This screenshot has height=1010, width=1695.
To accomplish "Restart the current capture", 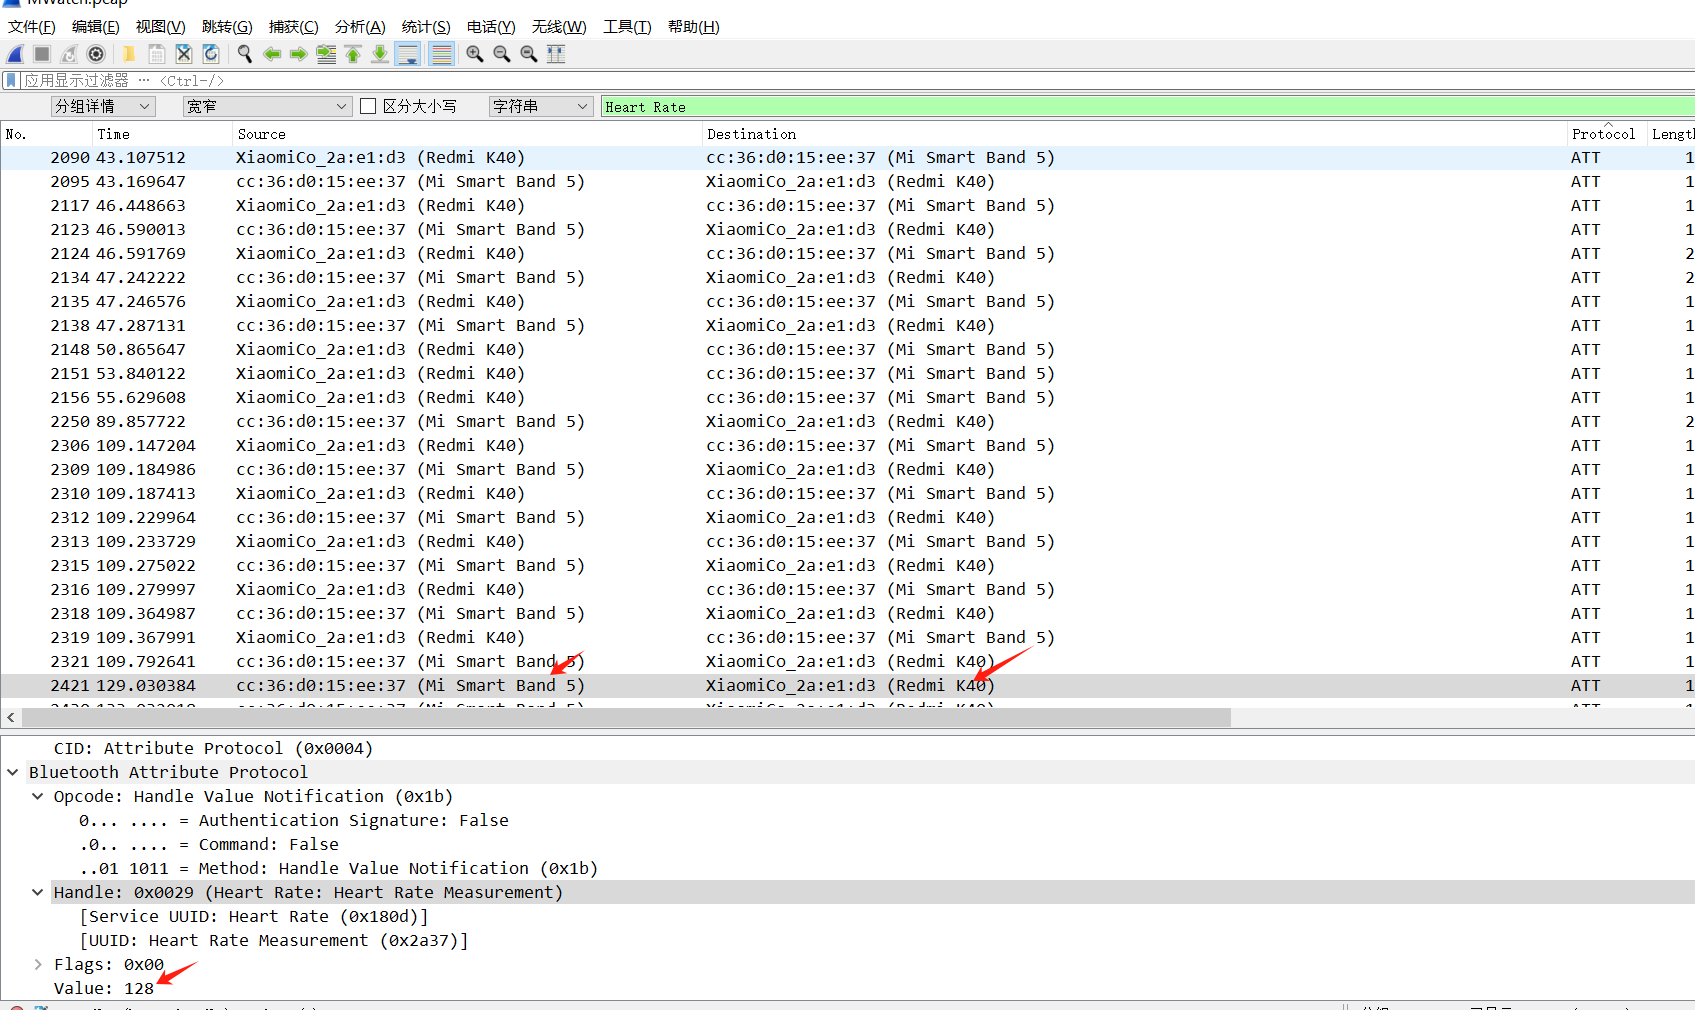I will [x=69, y=54].
